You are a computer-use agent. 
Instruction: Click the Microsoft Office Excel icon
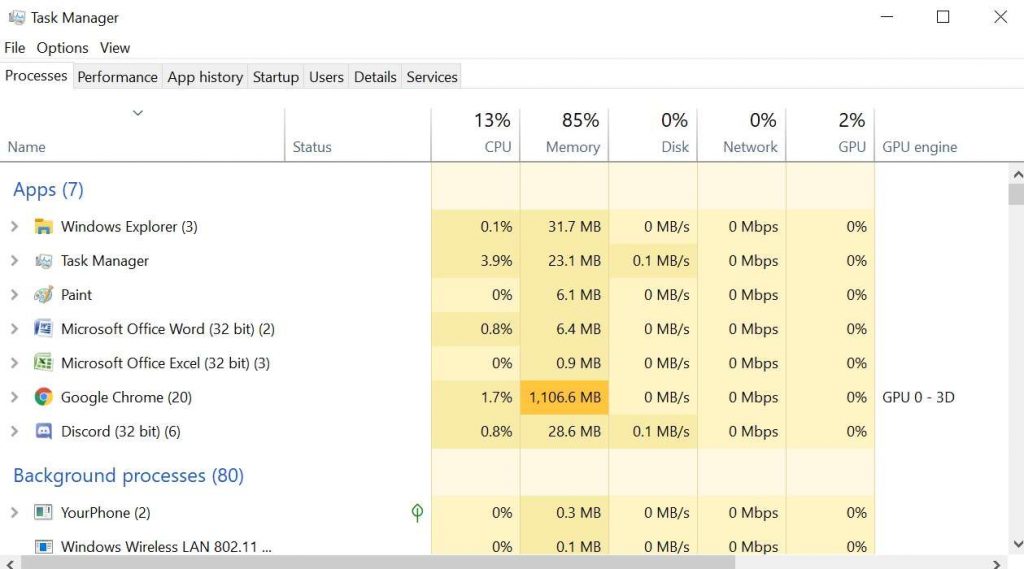click(43, 363)
